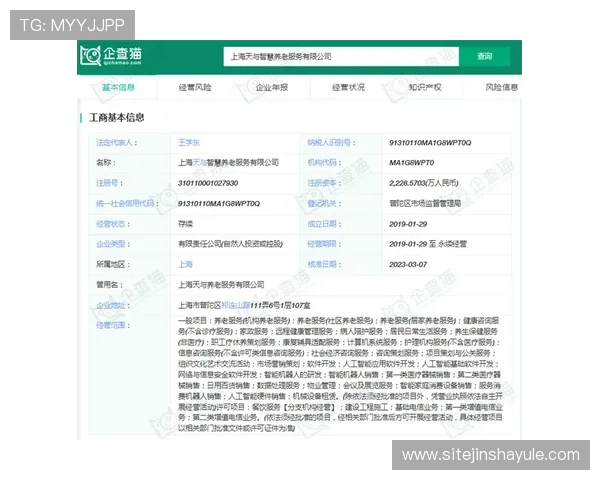This screenshot has width=600, height=480.
Task: Click the 工商基本信息 section heading
Action: click(117, 118)
